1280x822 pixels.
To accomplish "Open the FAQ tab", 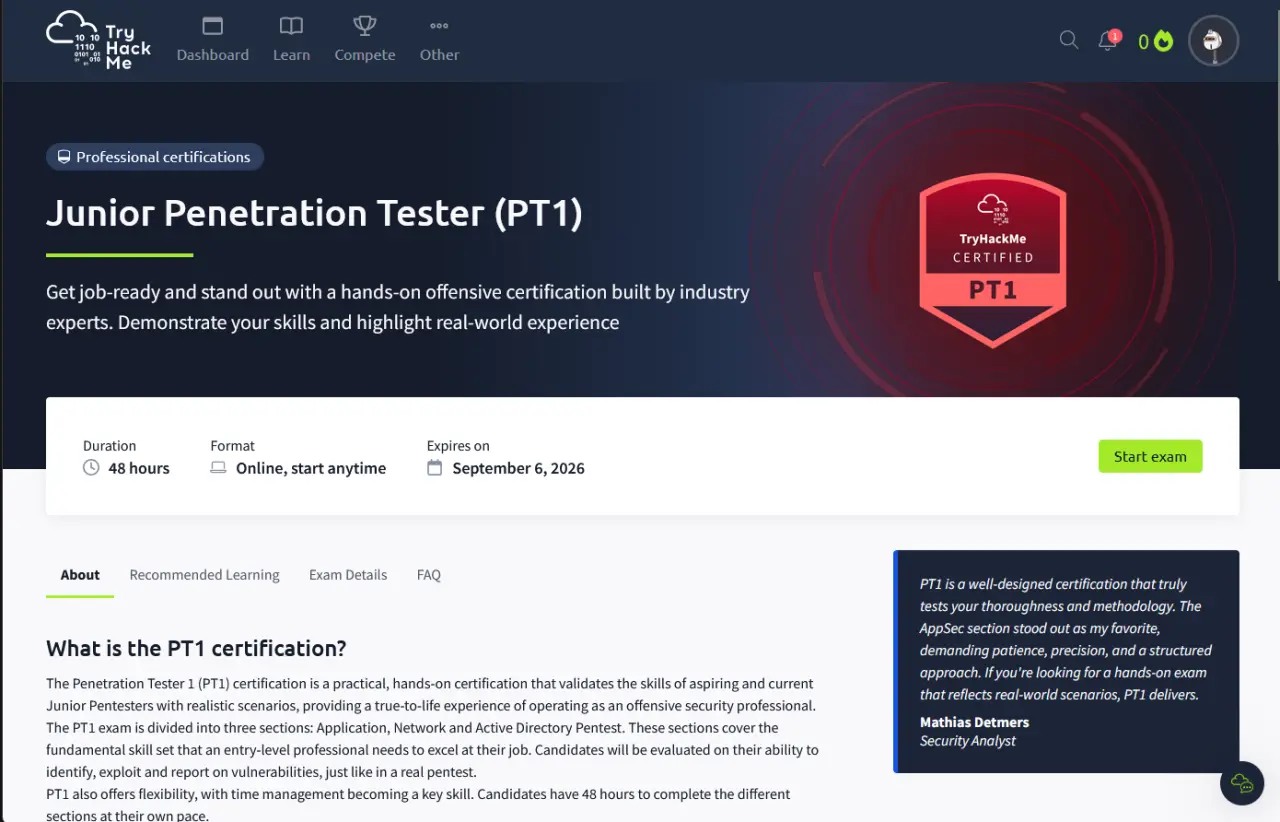I will (429, 575).
